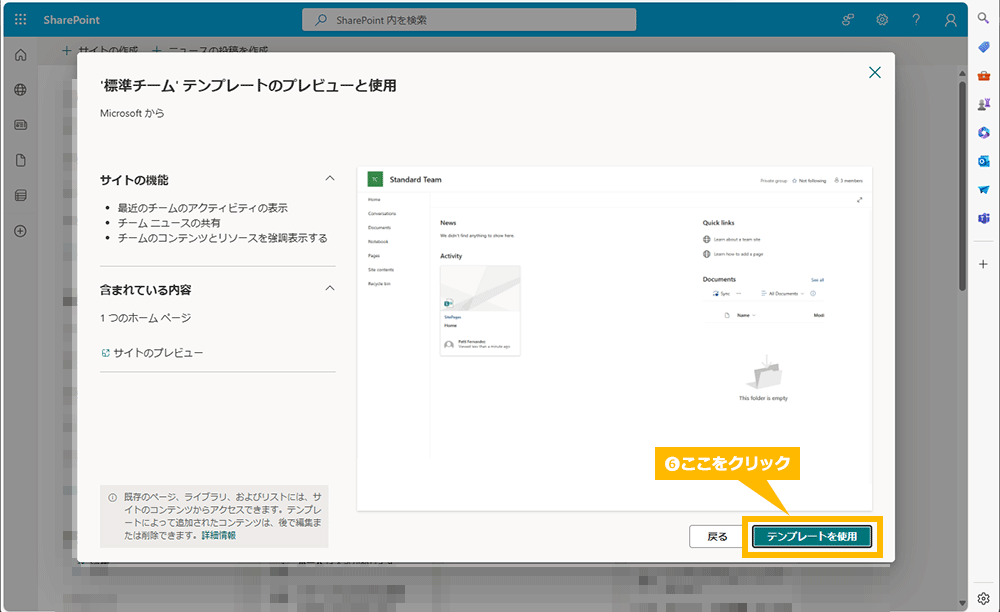Open the globe My sites icon

click(x=20, y=90)
